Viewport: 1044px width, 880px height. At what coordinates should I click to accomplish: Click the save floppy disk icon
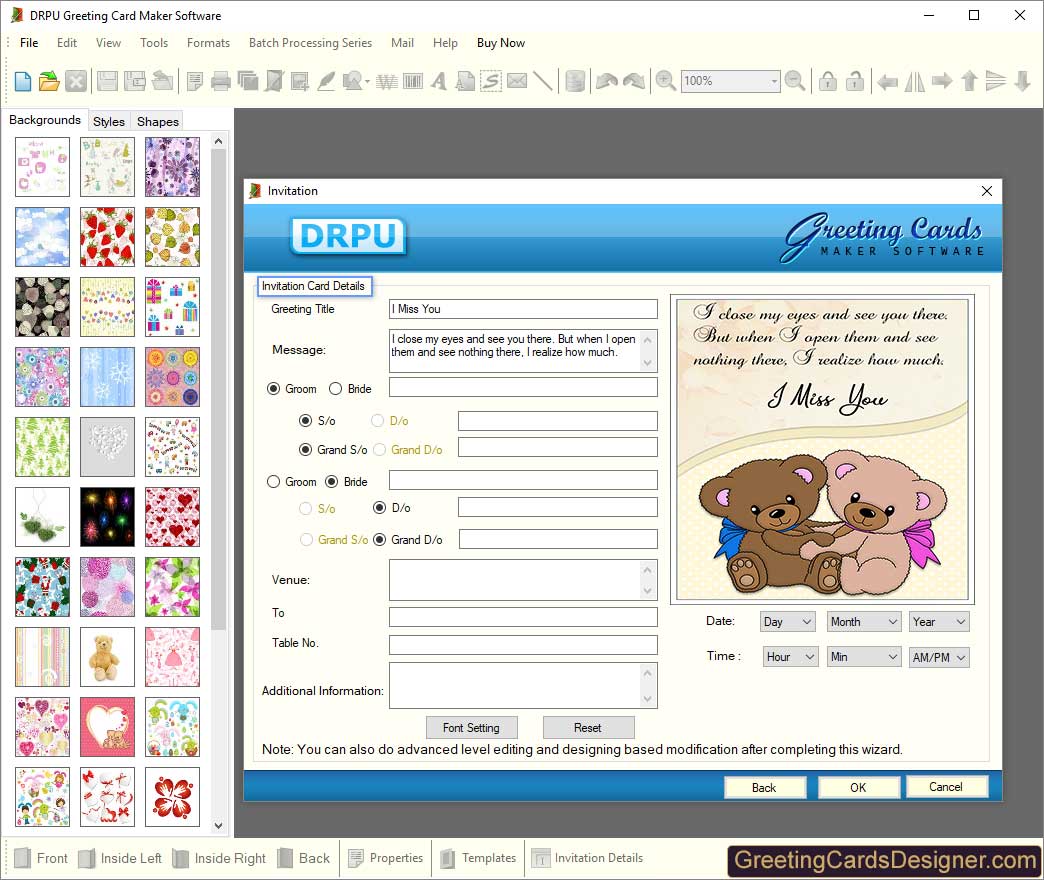click(x=107, y=81)
